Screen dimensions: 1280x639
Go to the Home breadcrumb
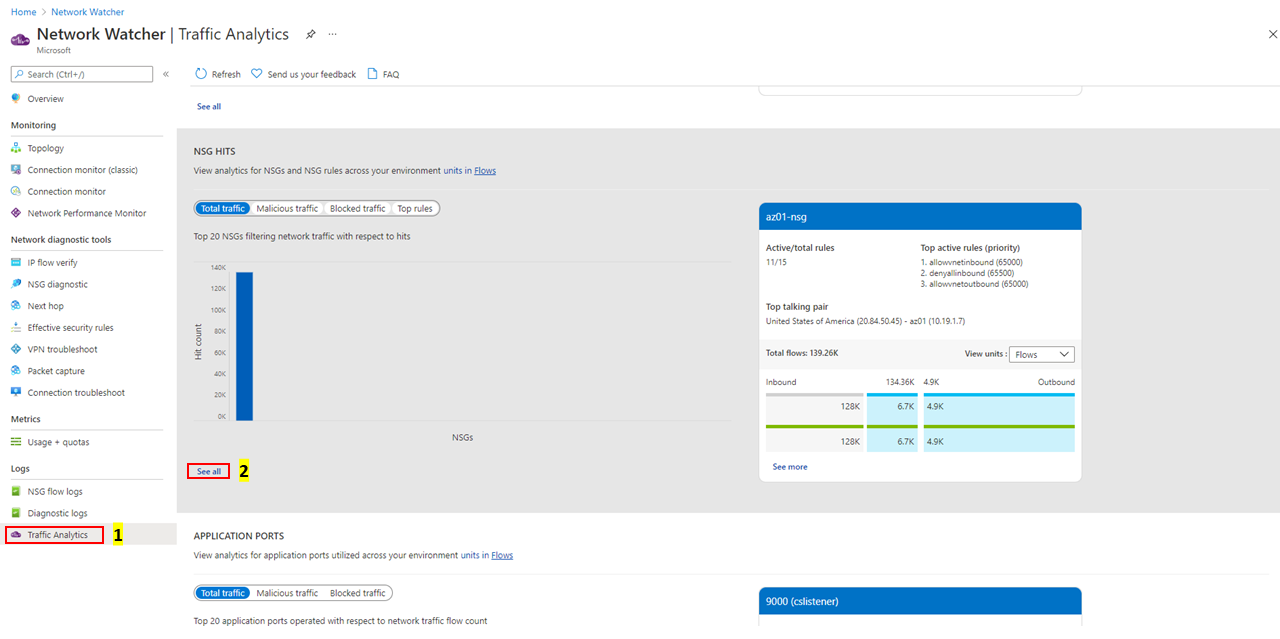[23, 12]
